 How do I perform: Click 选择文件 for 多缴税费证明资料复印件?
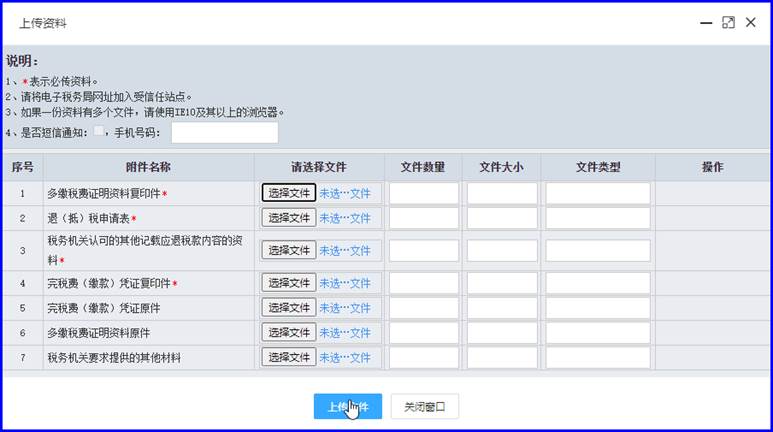point(289,193)
